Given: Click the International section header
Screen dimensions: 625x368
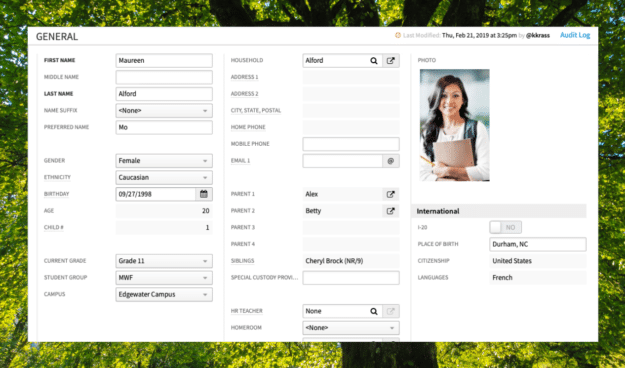Looking at the screenshot, I should click(499, 211).
